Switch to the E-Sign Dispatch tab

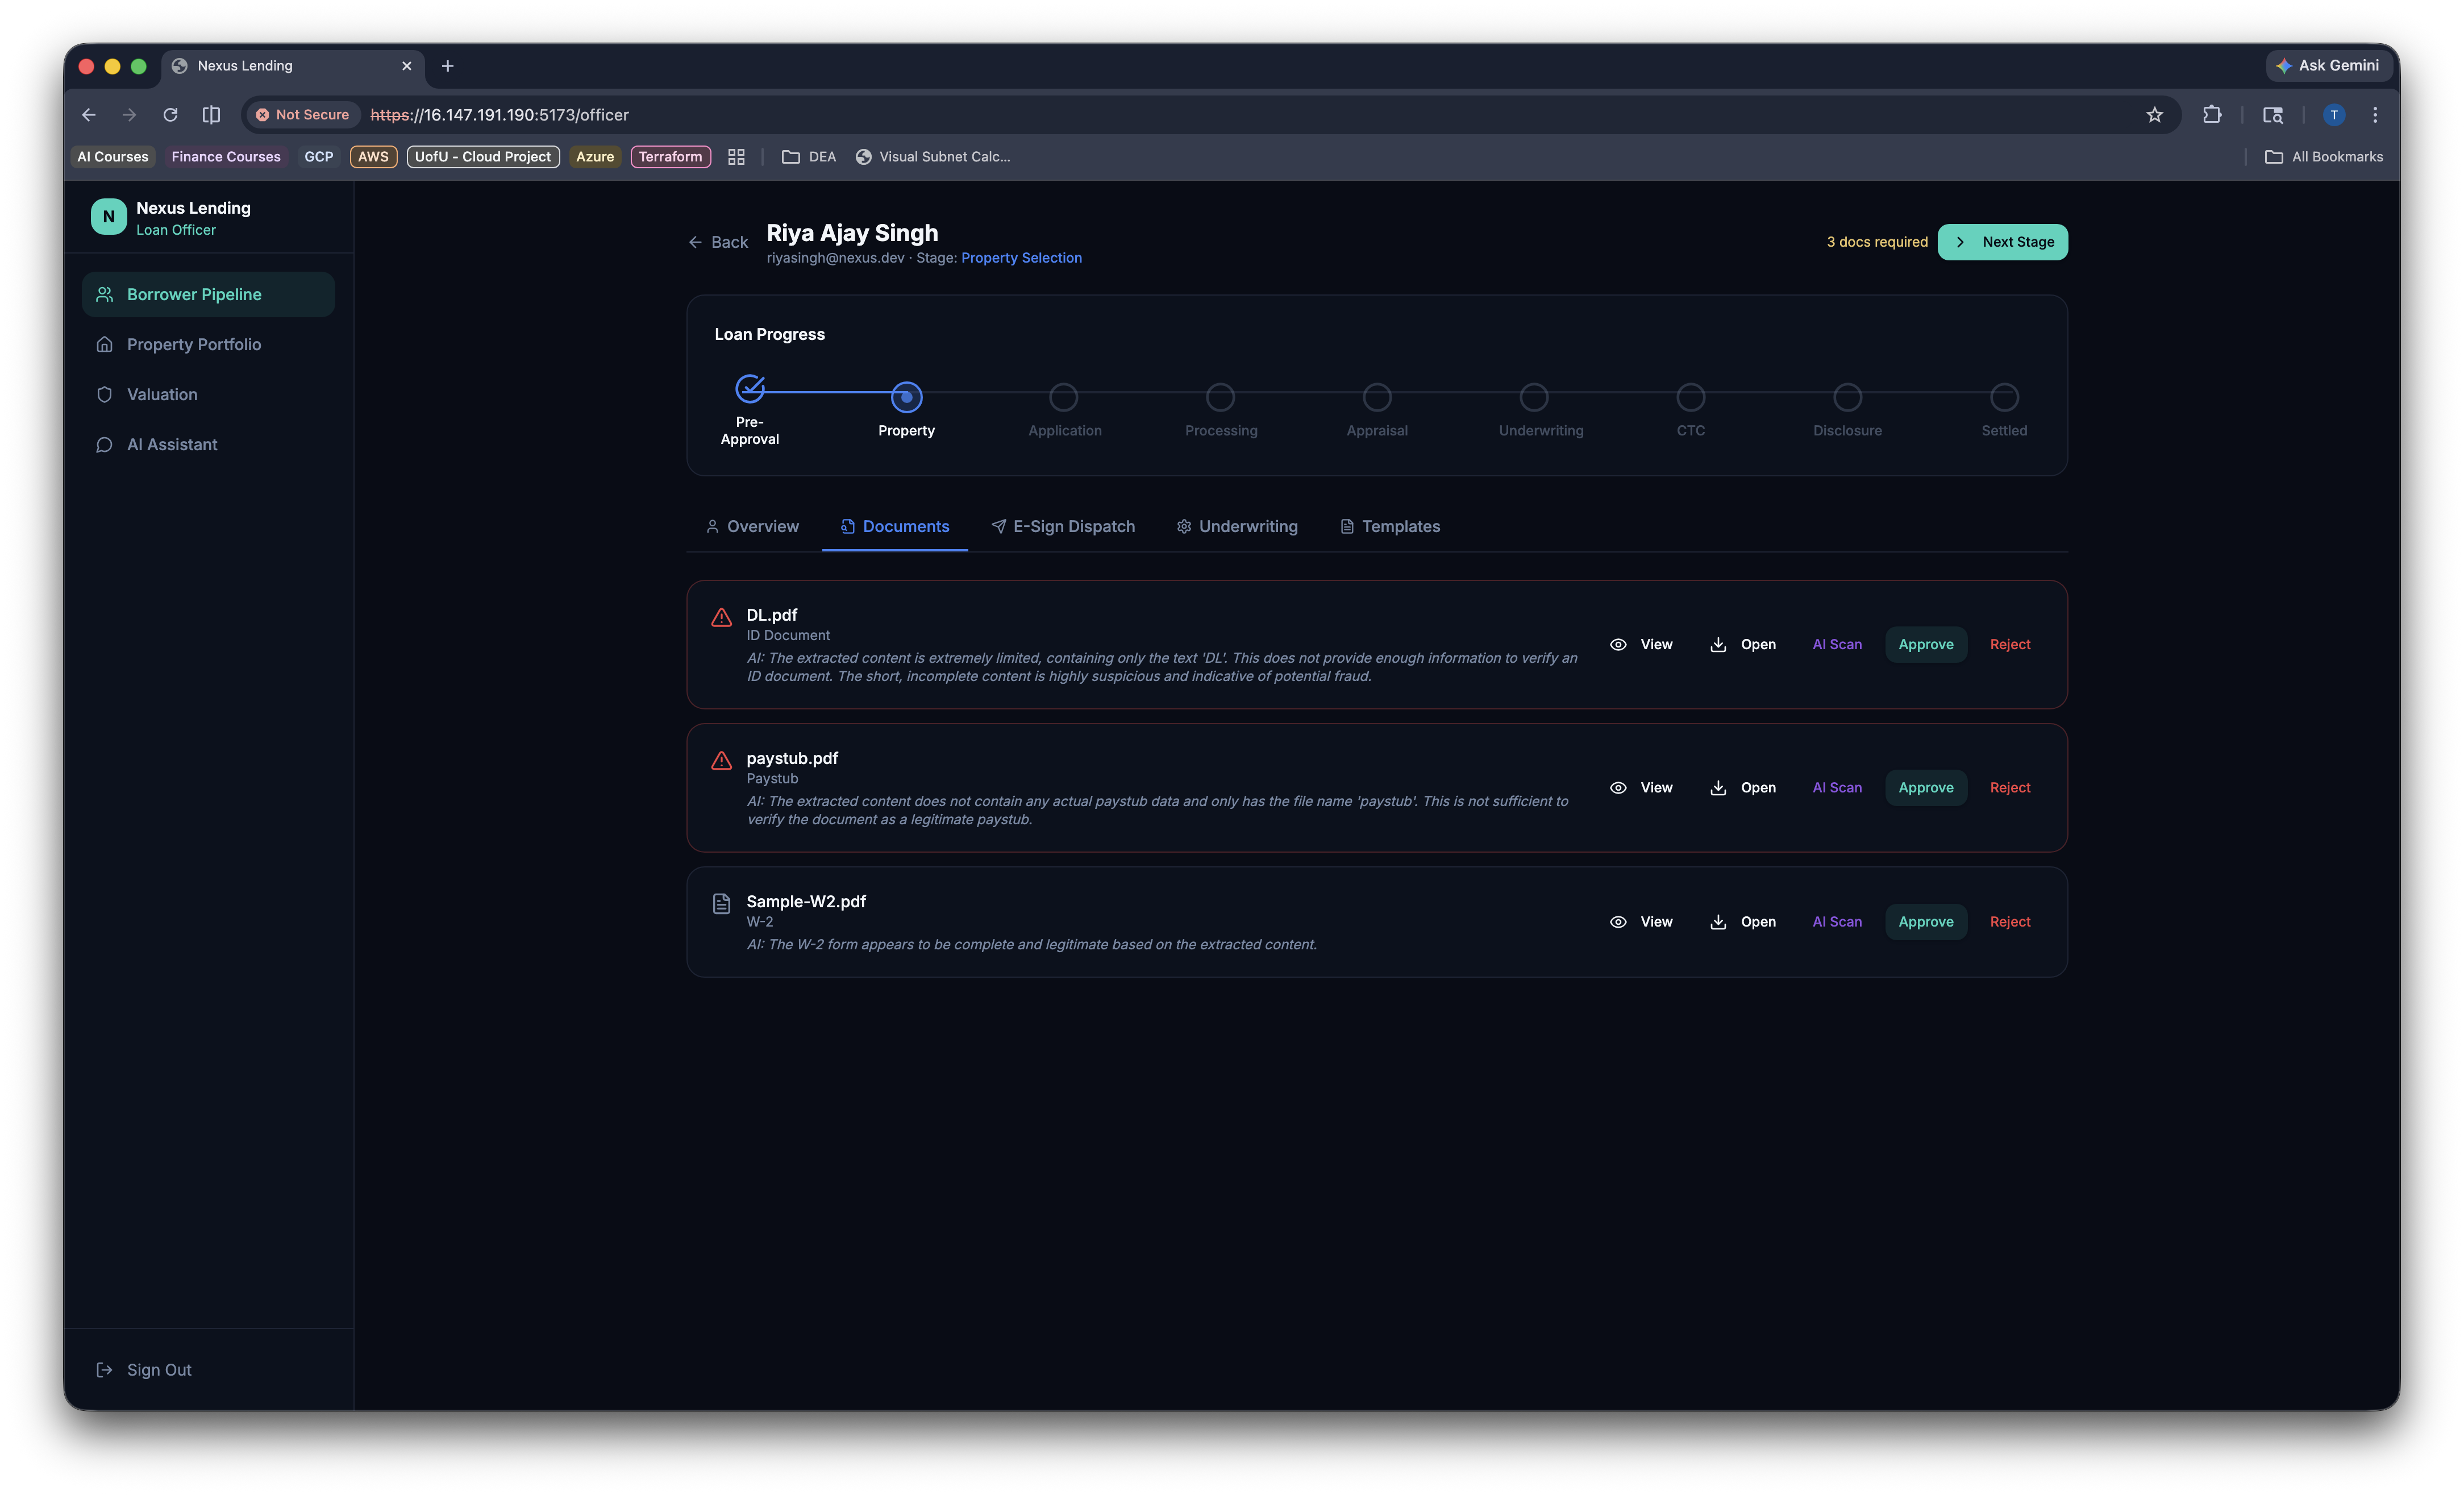(x=1062, y=526)
